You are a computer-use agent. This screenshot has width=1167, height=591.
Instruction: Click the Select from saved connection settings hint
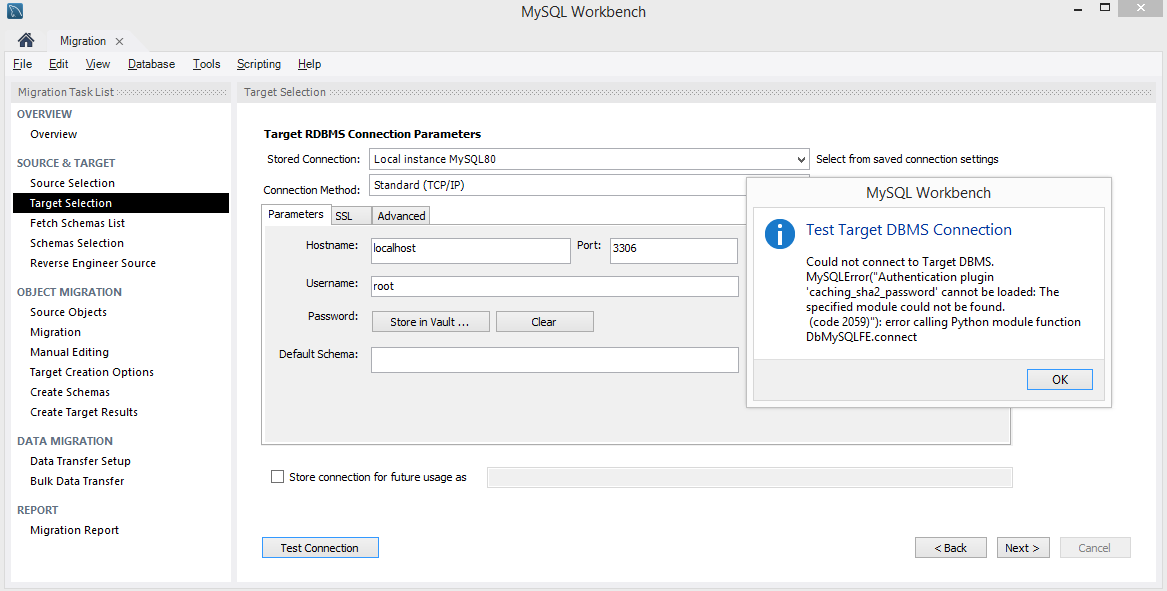[x=907, y=159]
